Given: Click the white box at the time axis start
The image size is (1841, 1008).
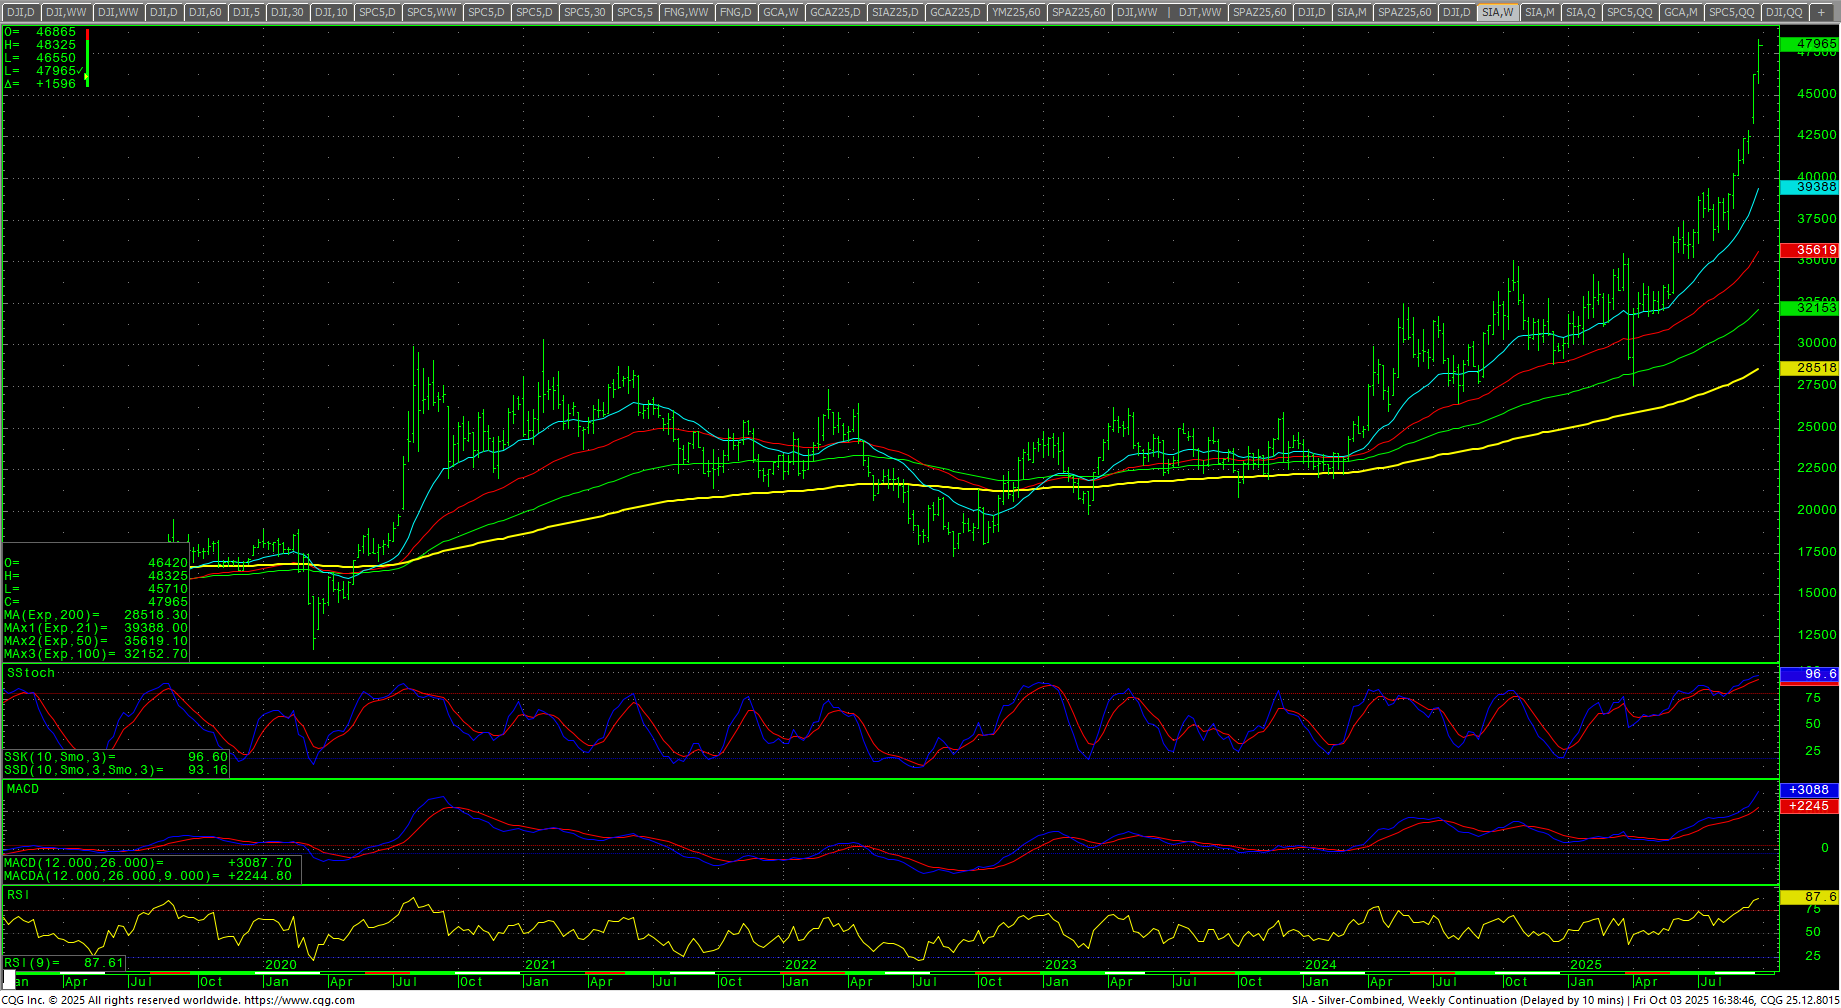Looking at the screenshot, I should tap(10, 976).
